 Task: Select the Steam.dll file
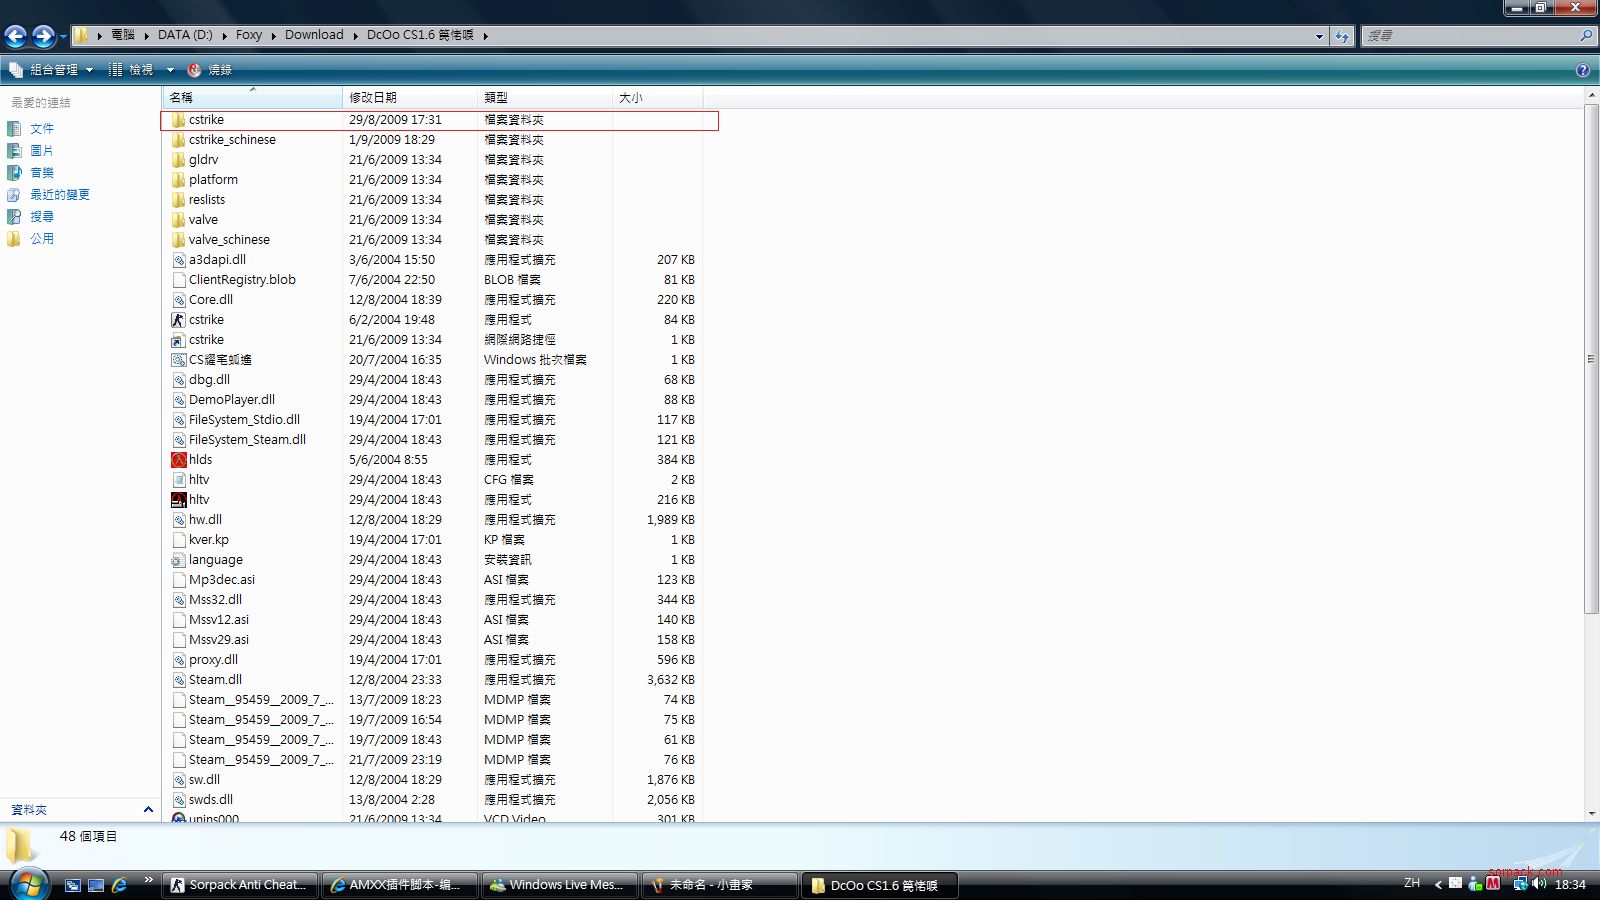215,680
